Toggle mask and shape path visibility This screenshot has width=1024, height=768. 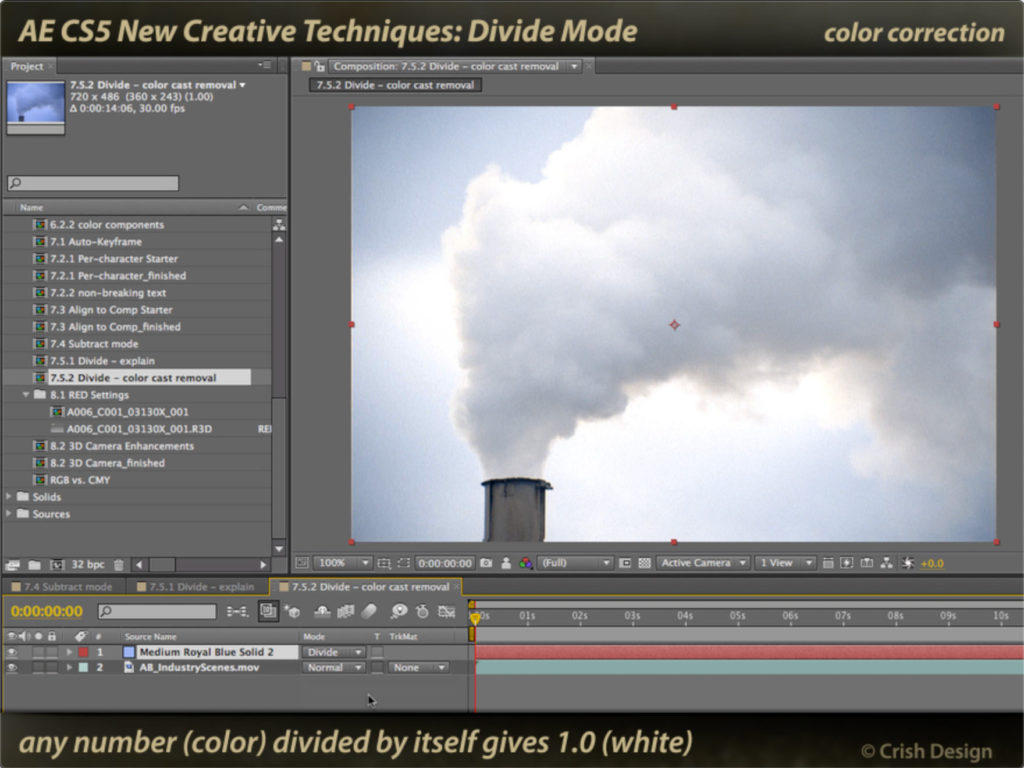tap(404, 563)
